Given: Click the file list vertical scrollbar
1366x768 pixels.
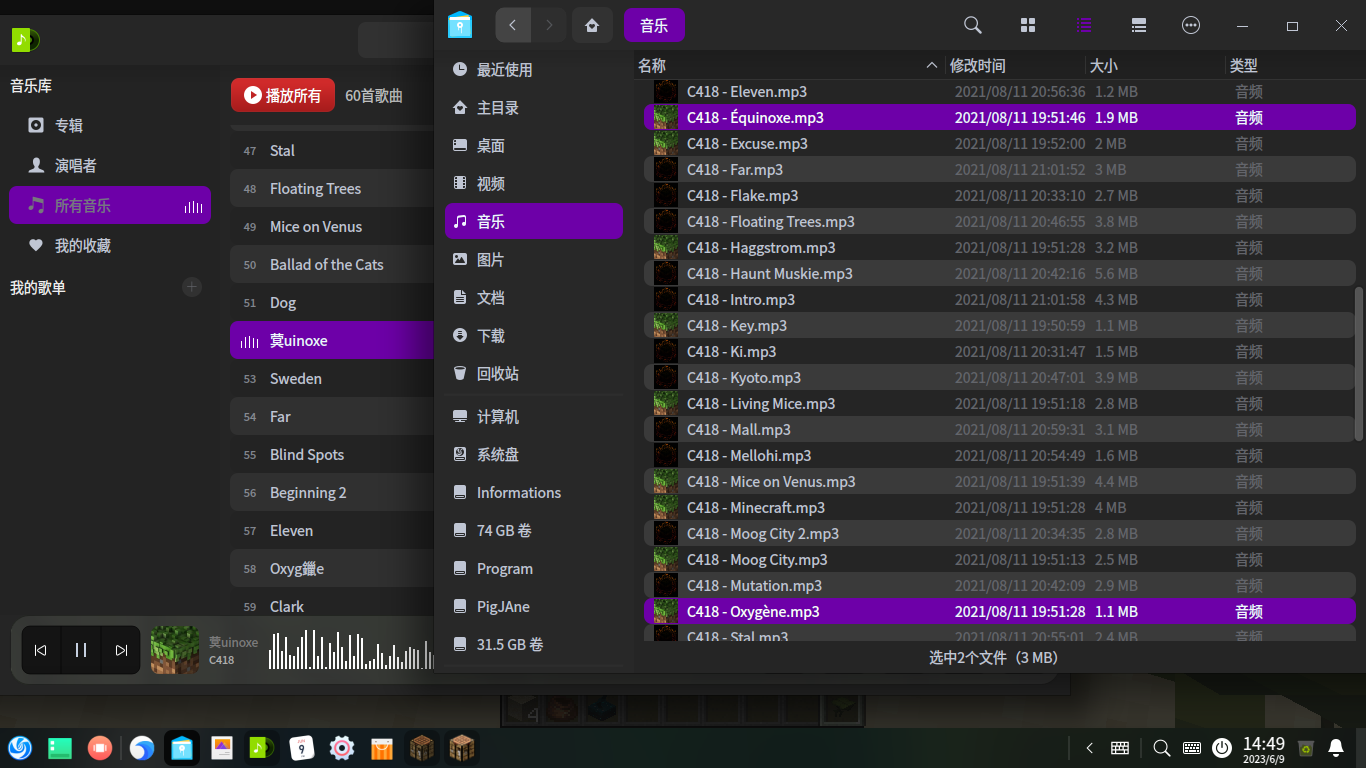Looking at the screenshot, I should pyautogui.click(x=1359, y=364).
